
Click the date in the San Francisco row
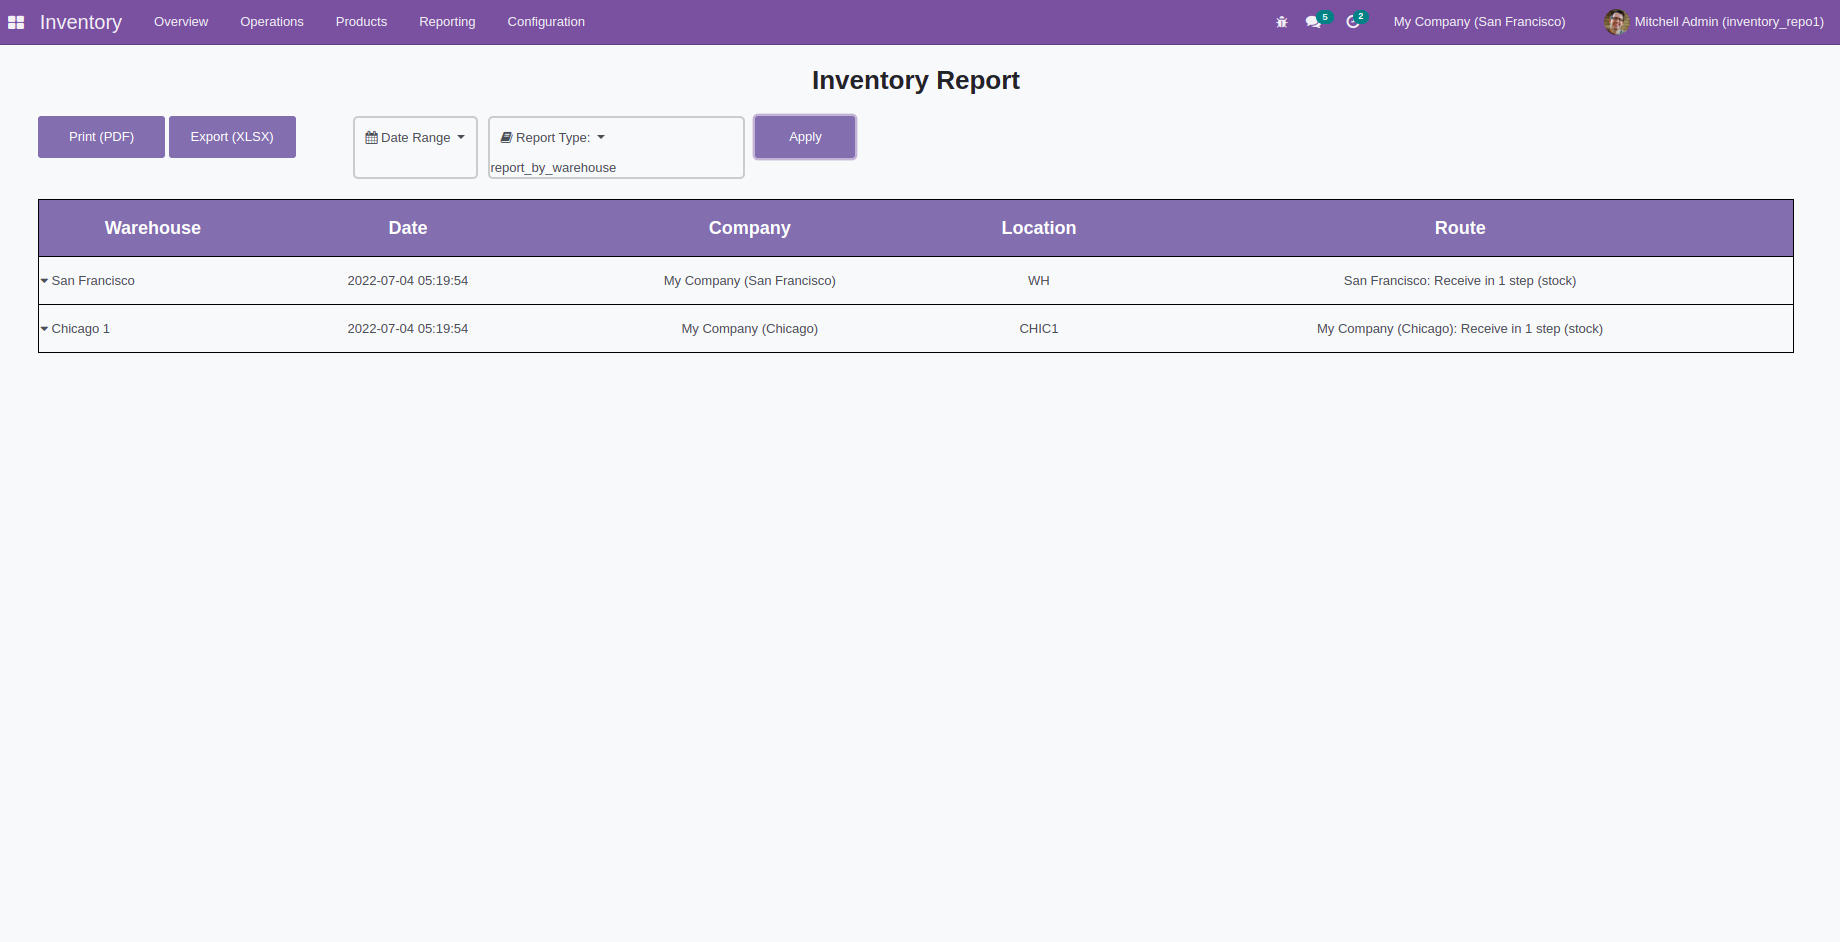tap(408, 281)
